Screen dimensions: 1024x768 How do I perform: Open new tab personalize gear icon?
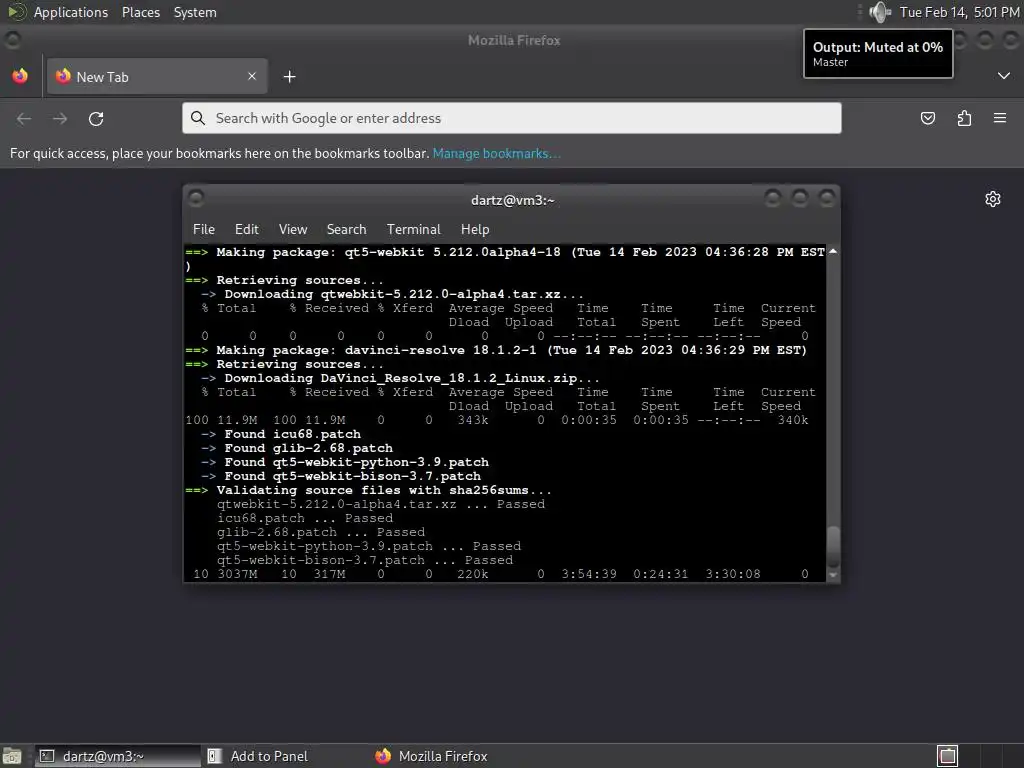coord(993,199)
